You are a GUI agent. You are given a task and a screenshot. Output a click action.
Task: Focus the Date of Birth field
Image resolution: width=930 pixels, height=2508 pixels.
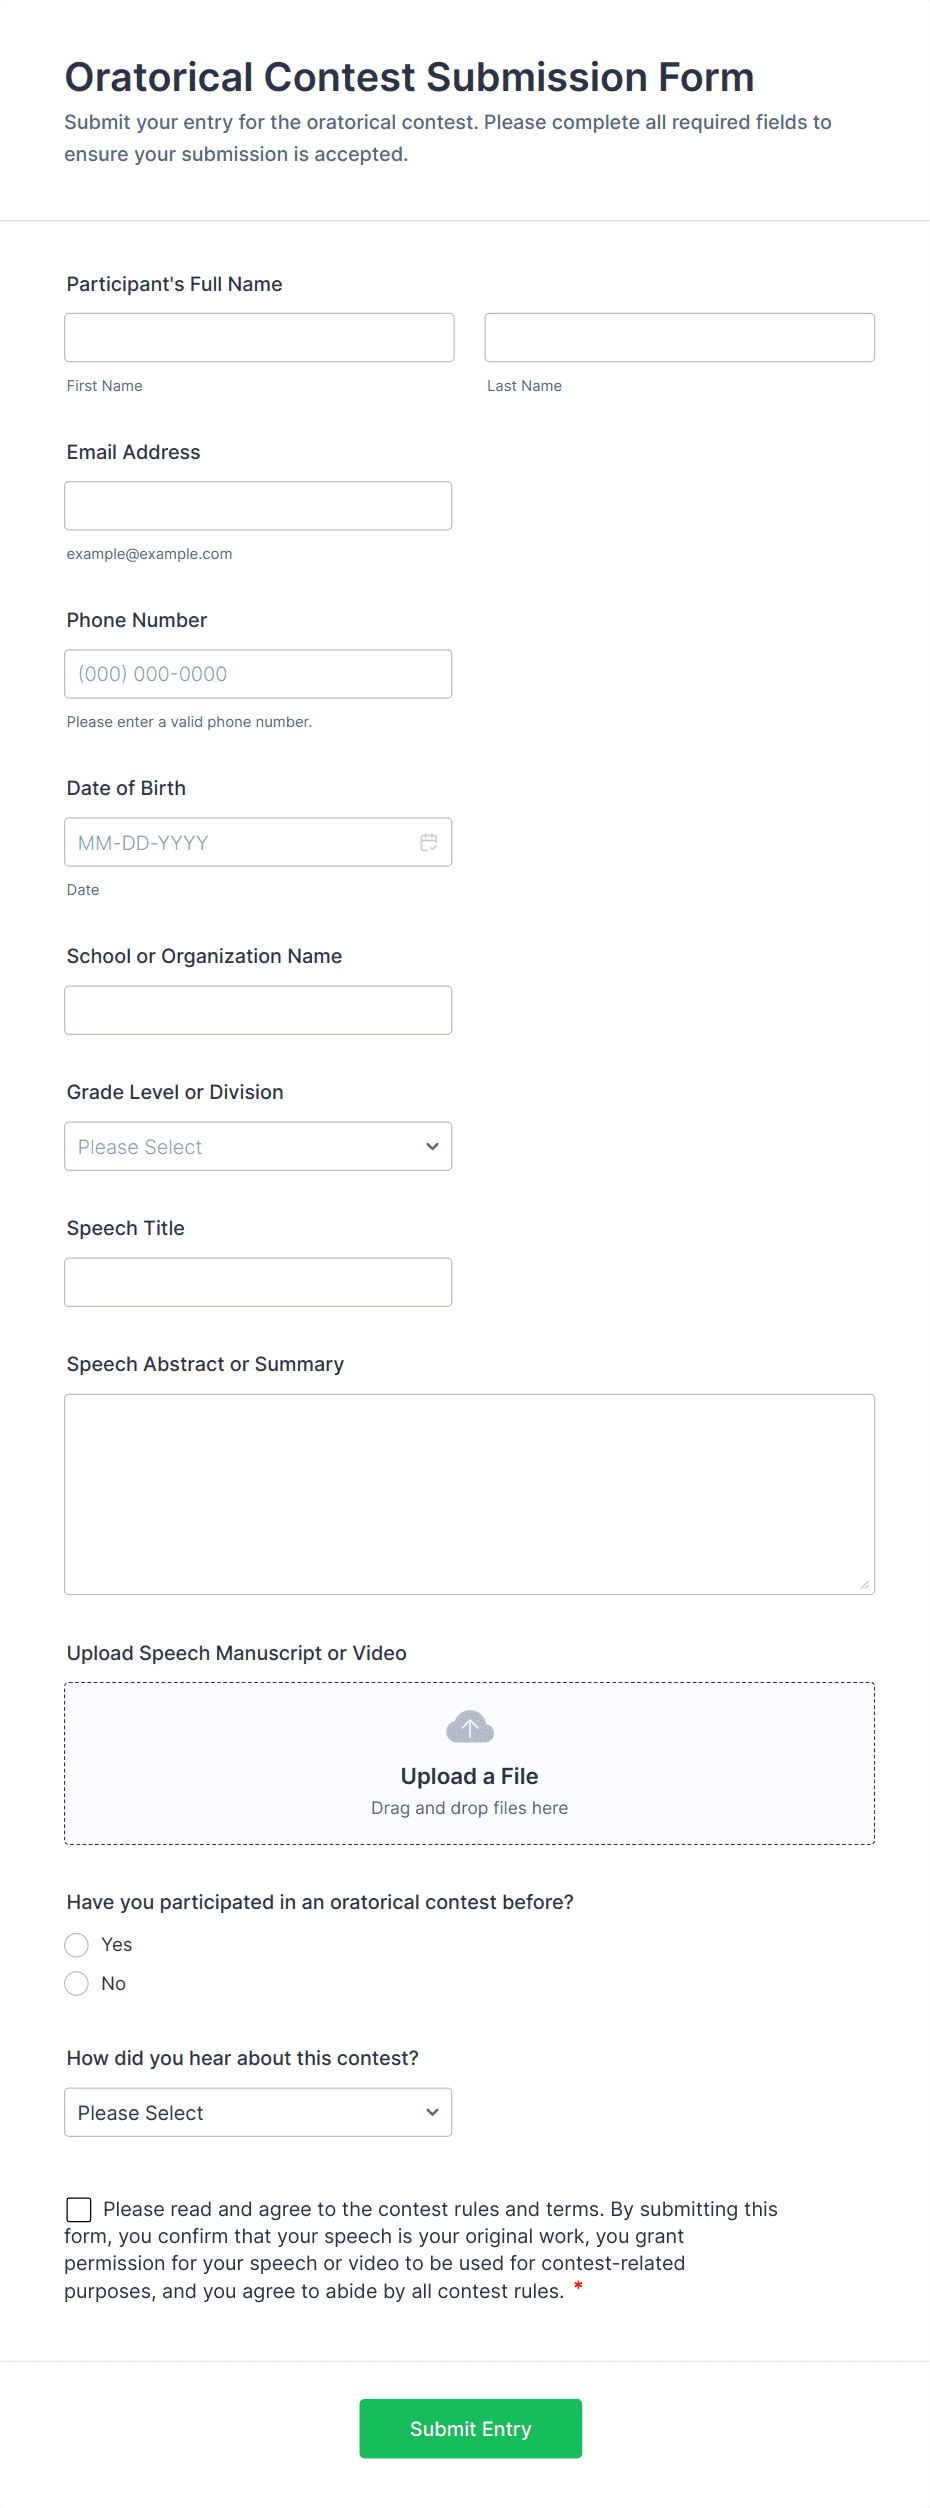pos(240,842)
